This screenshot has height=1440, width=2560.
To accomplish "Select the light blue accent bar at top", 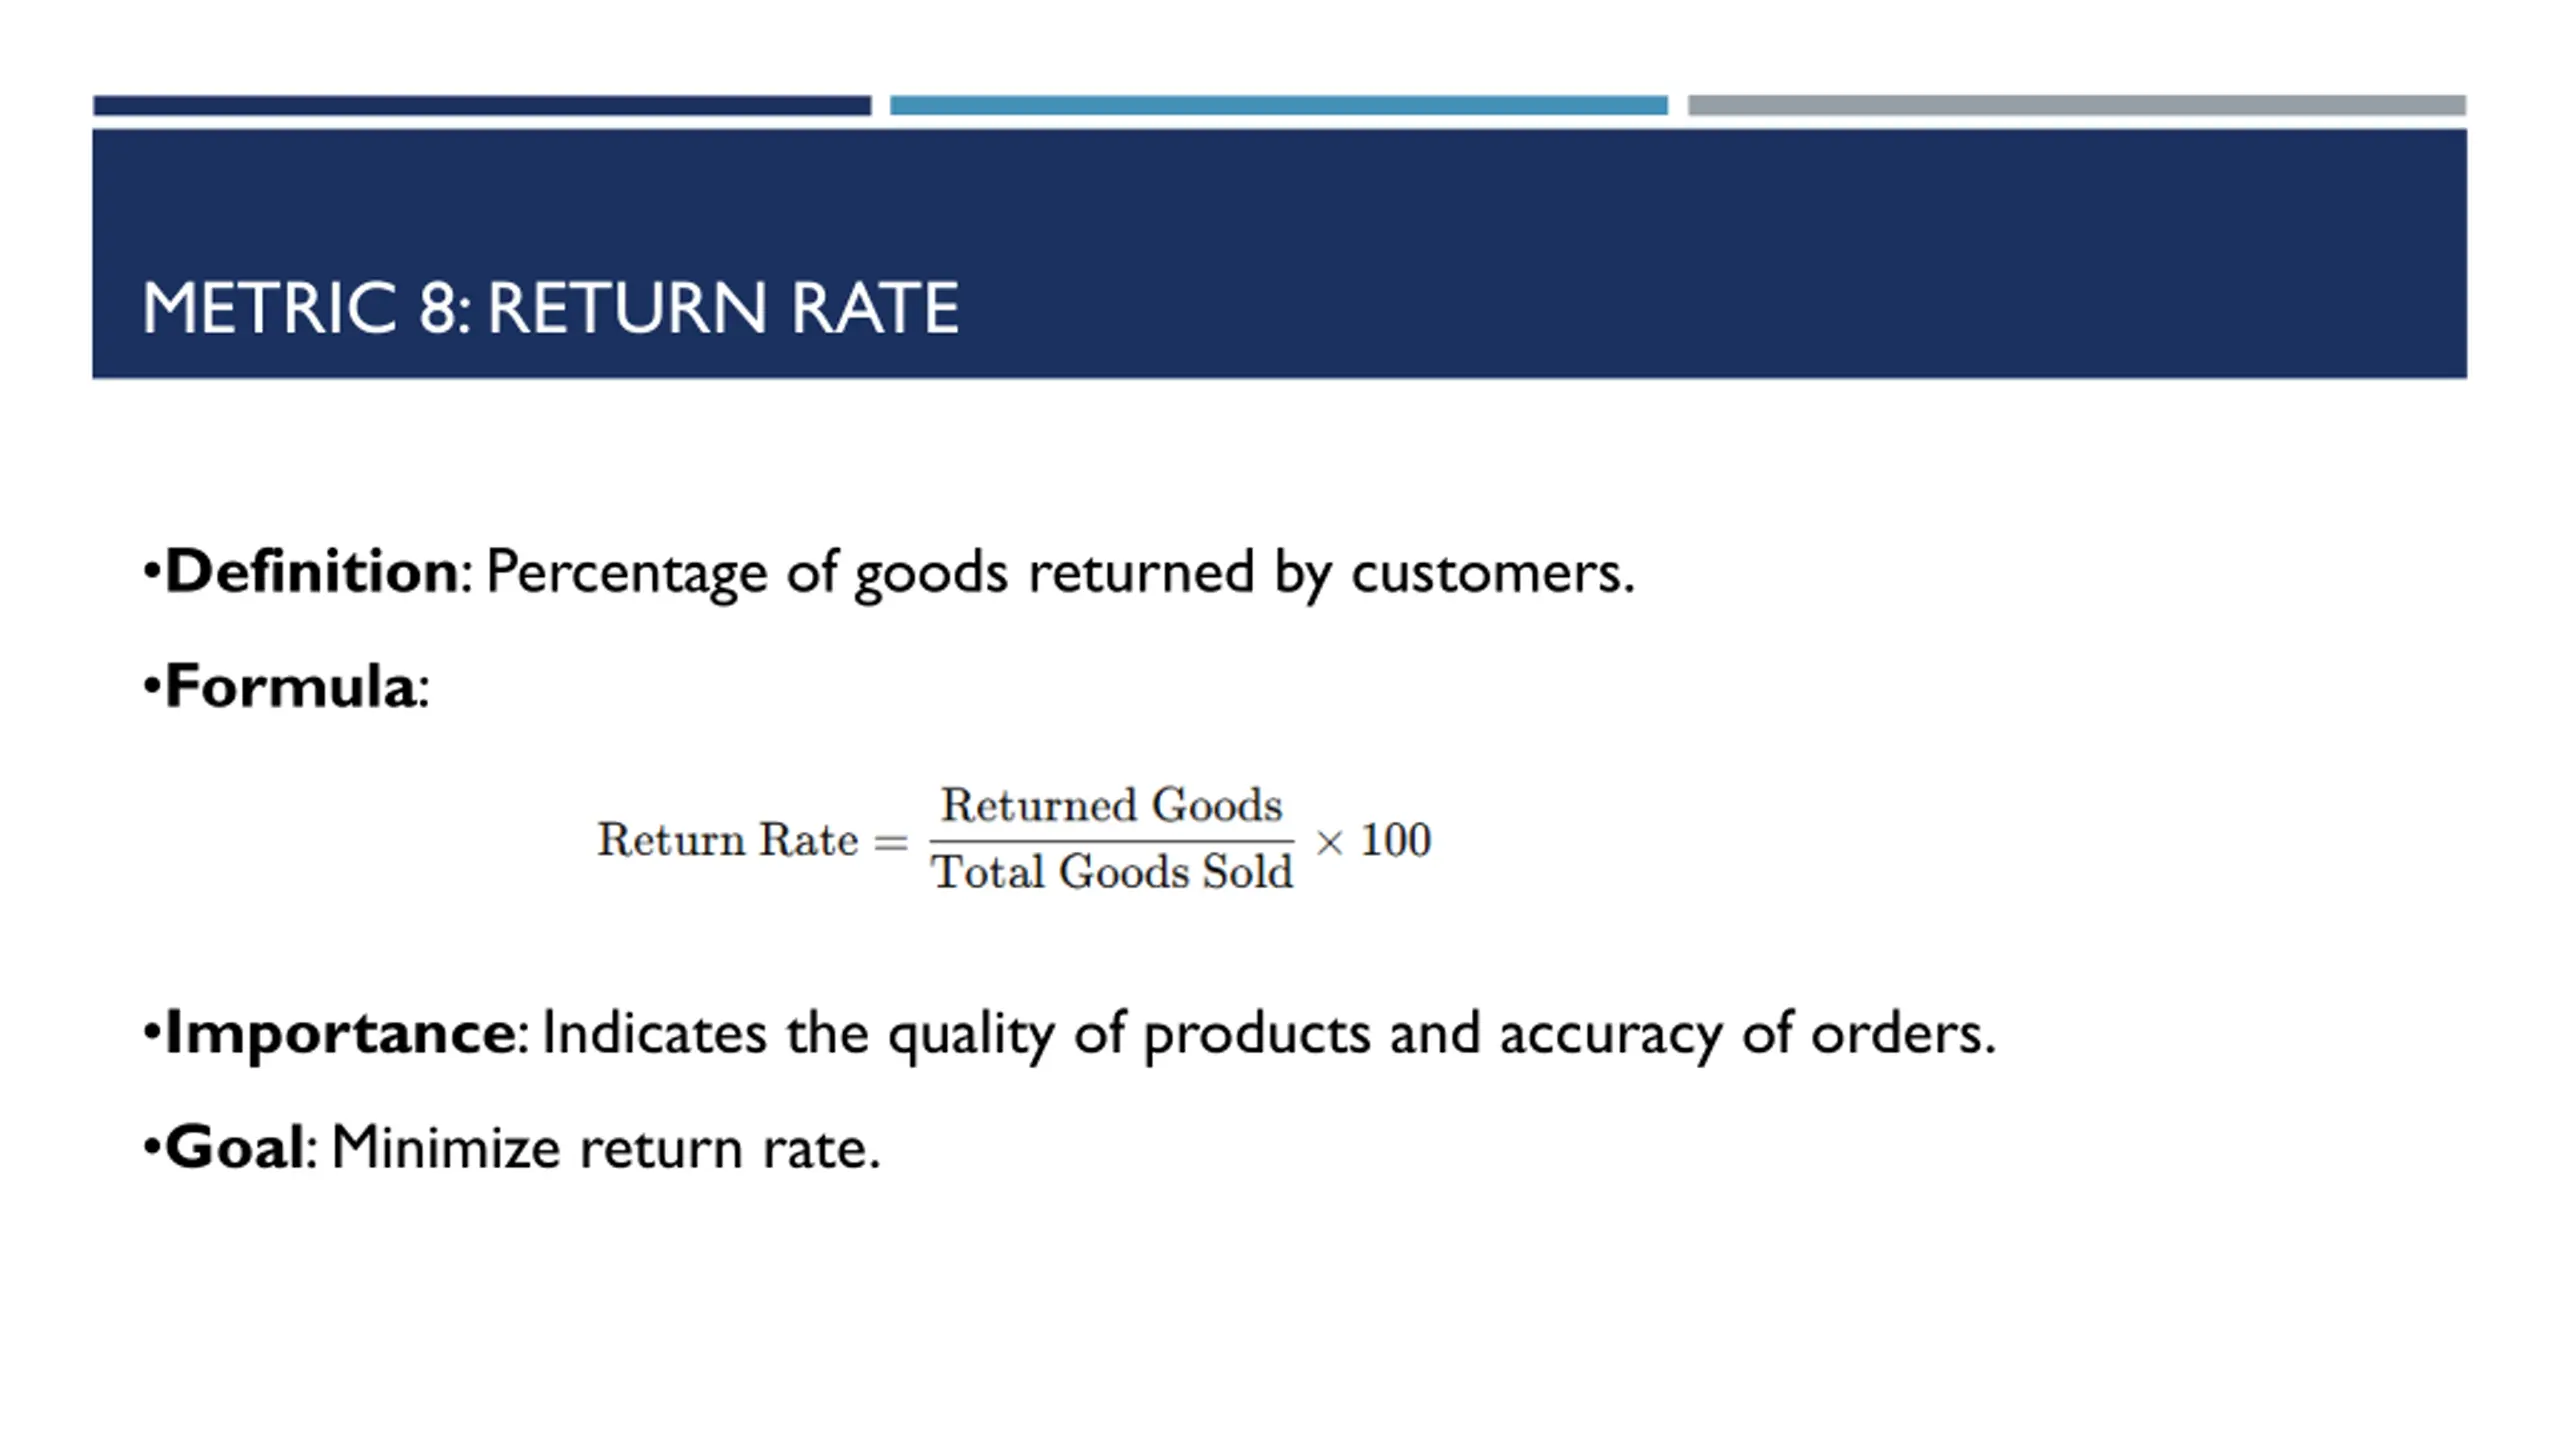I will [x=1279, y=105].
